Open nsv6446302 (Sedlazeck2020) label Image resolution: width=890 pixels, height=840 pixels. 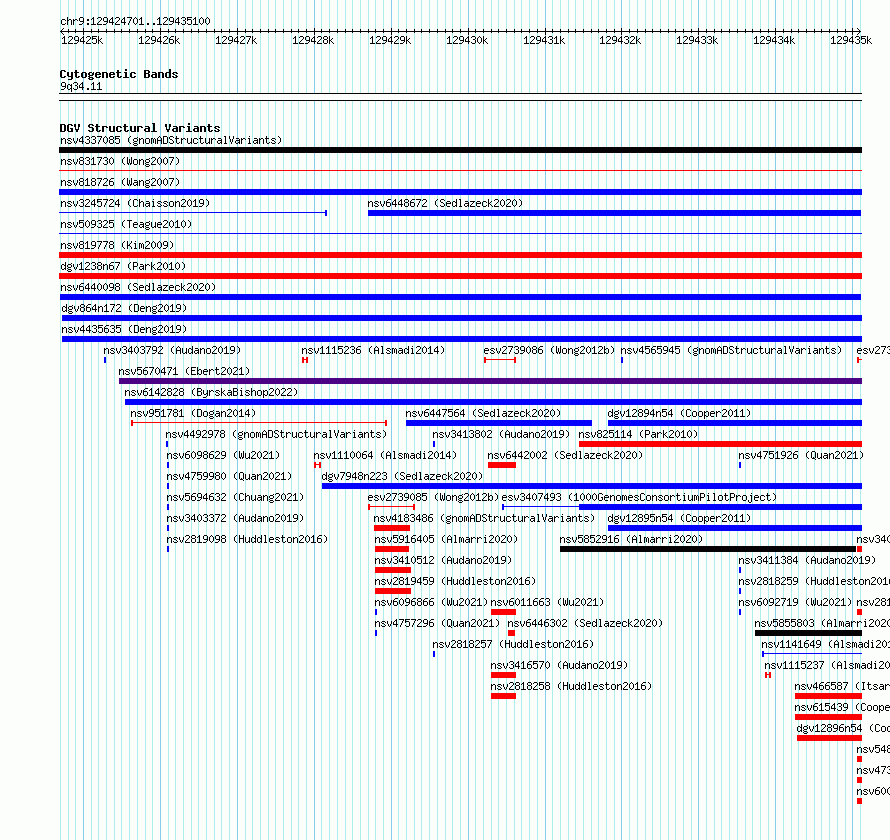click(x=585, y=623)
